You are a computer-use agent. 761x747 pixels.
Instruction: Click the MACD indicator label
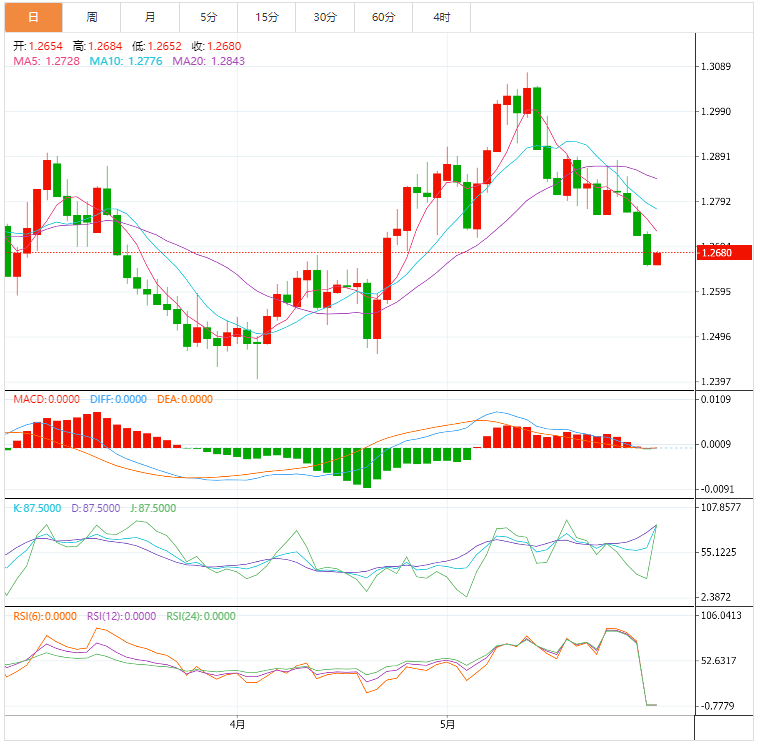(46, 399)
